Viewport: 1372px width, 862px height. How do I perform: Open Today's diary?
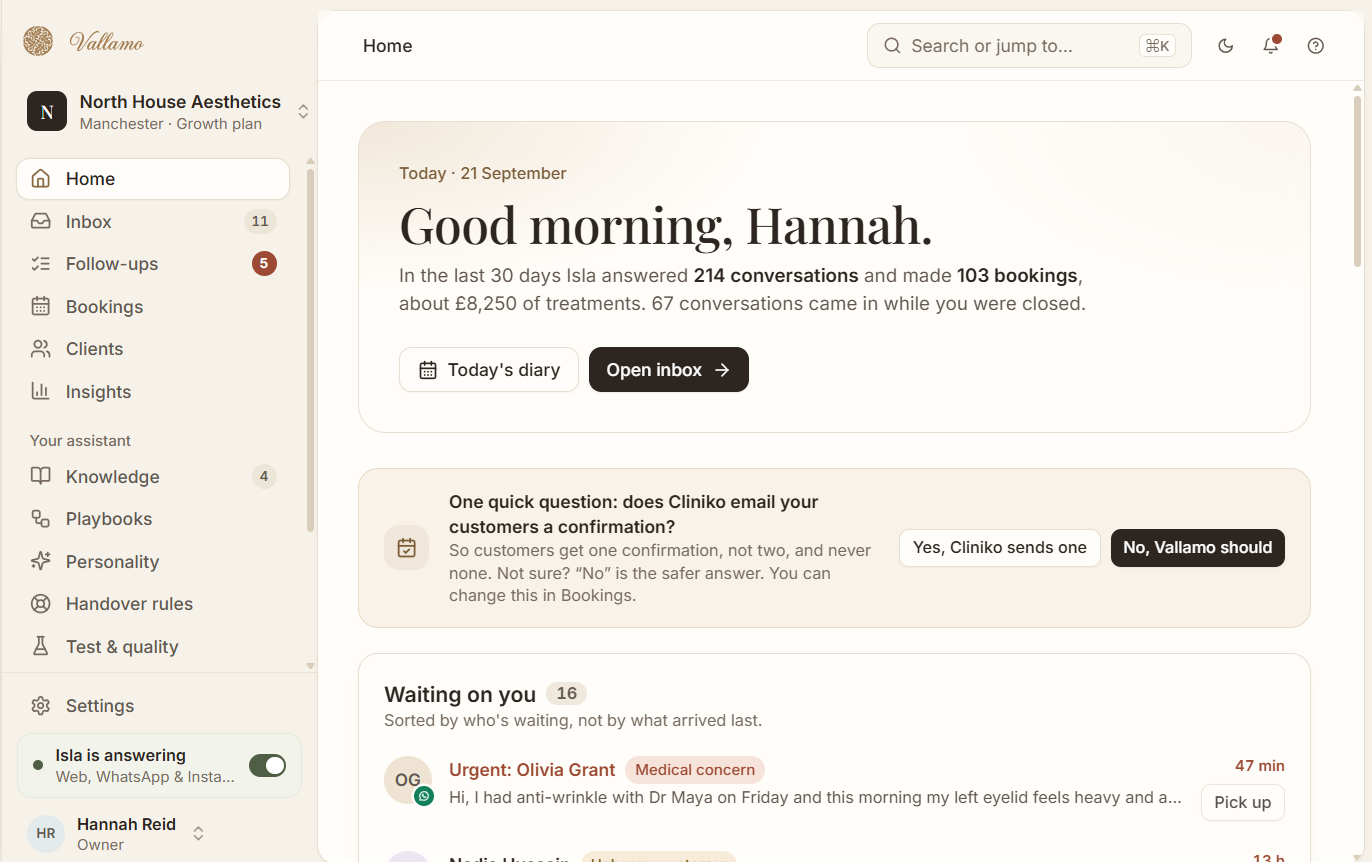(489, 370)
